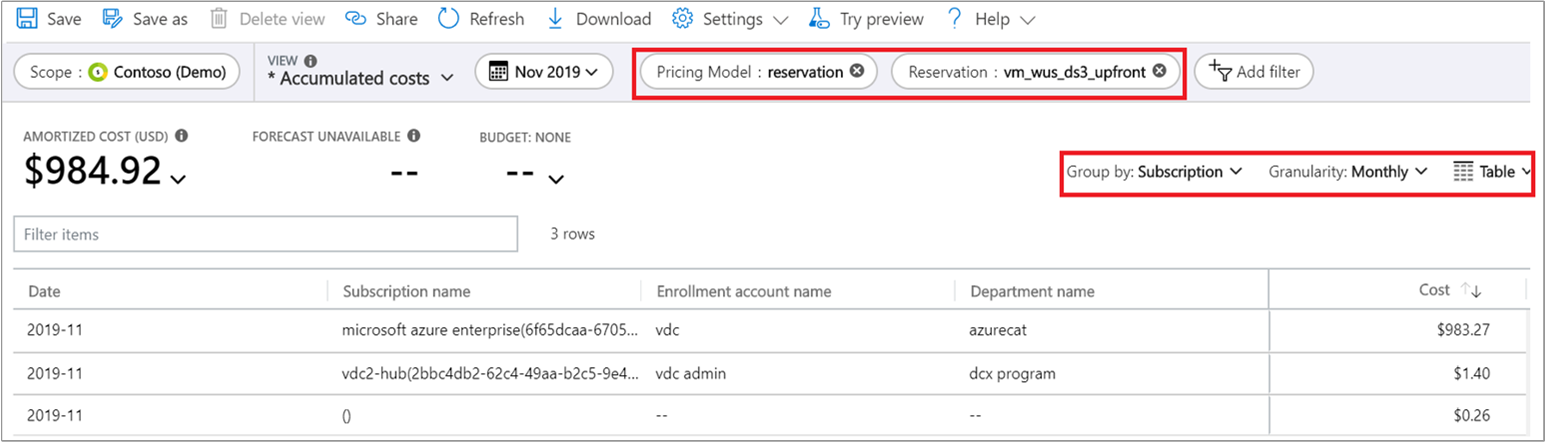Expand the Accumulated costs view dropdown
The width and height of the screenshot is (1546, 442).
pos(447,78)
